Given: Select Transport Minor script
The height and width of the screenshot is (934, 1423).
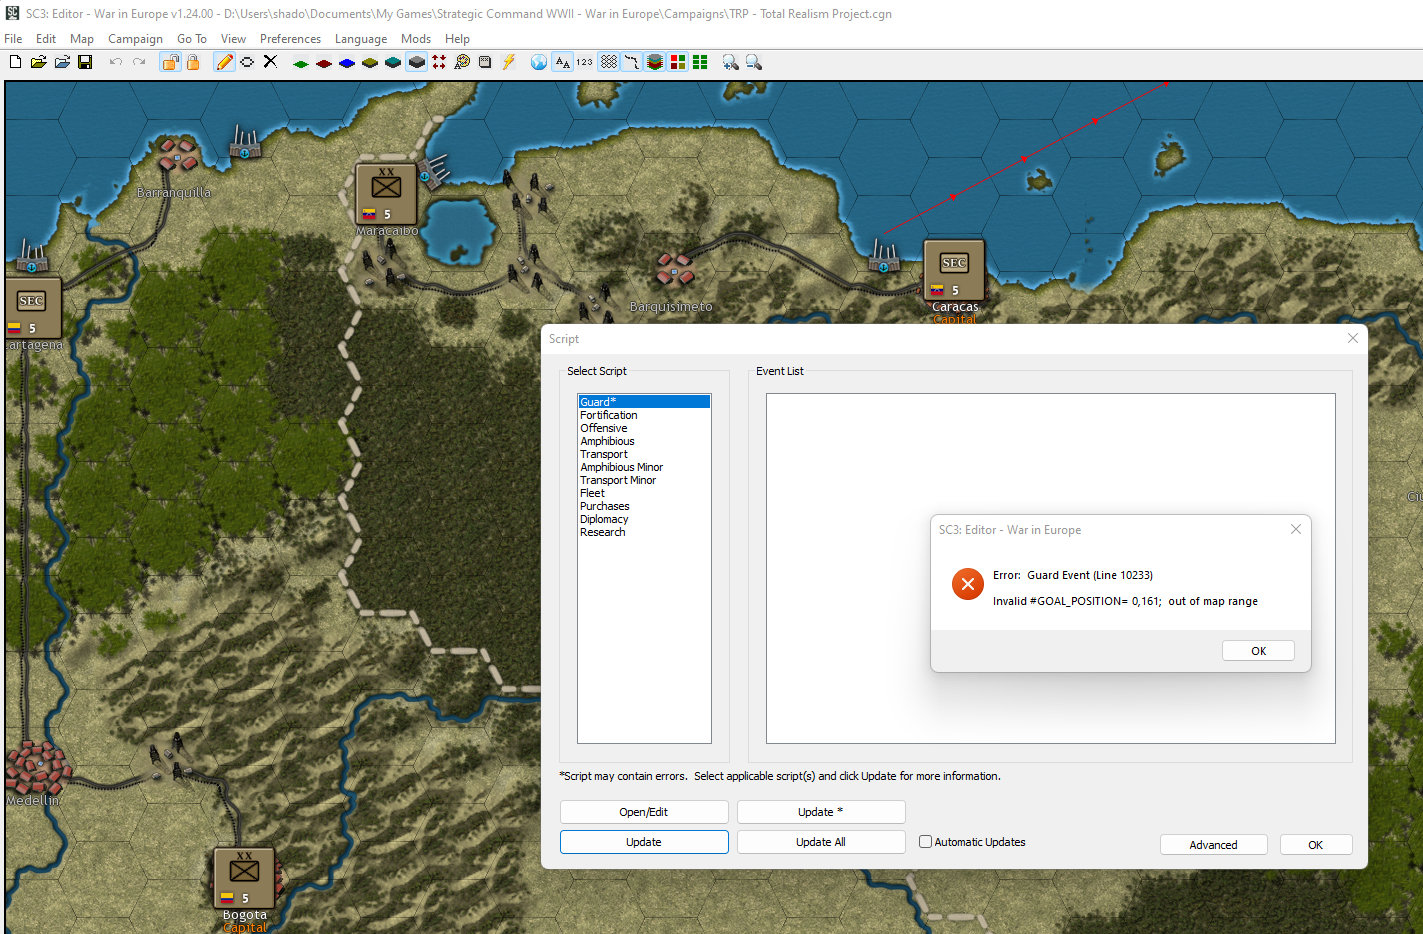Looking at the screenshot, I should [644, 480].
